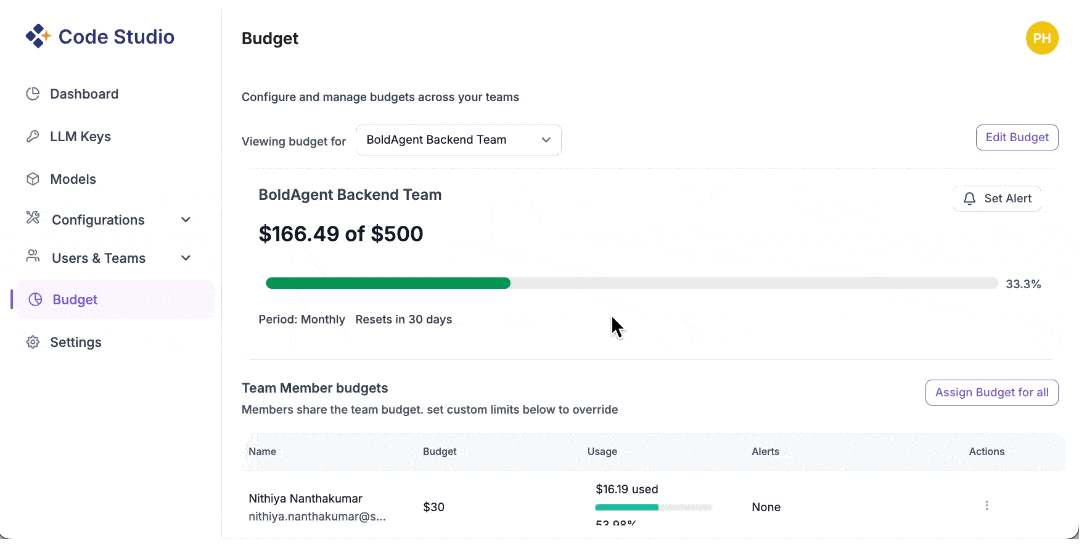
Task: Click the Budget sidebar icon
Action: [x=35, y=299]
